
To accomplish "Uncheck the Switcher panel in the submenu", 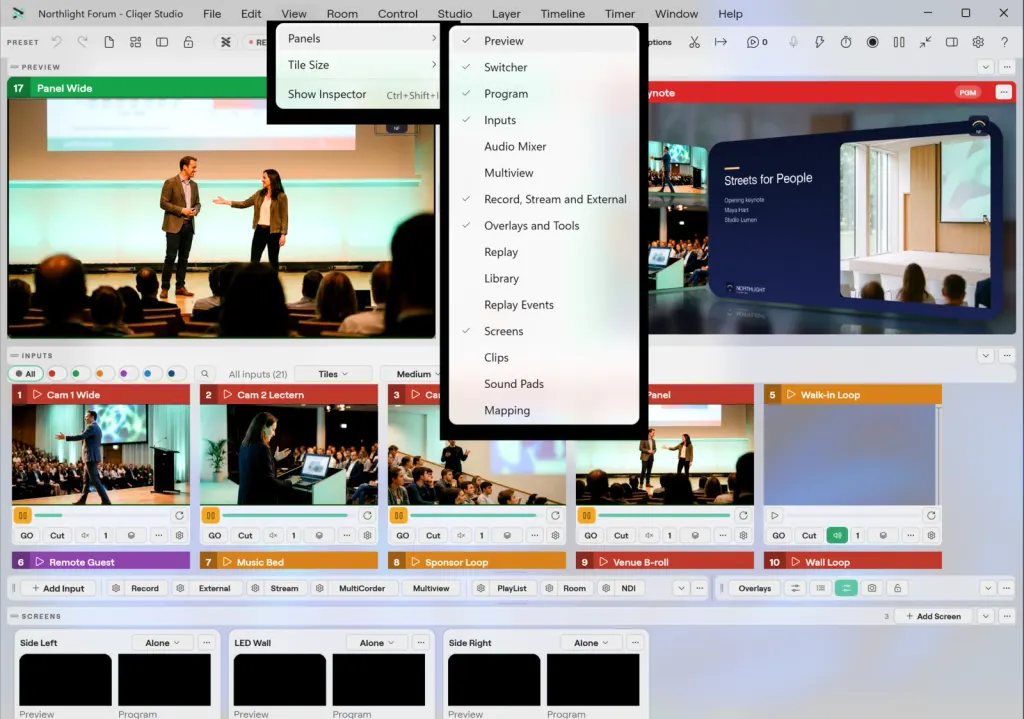I will coord(543,67).
